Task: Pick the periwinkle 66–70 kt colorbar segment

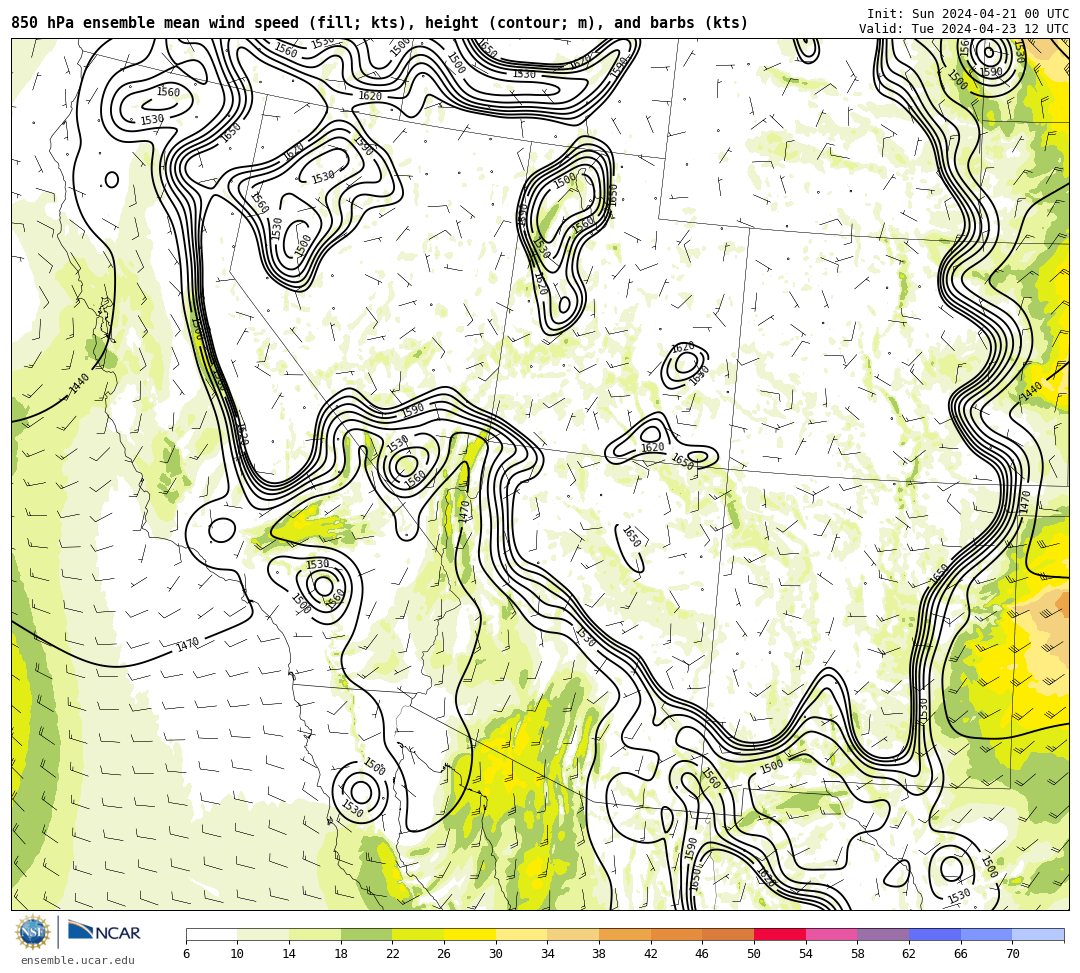Action: (986, 934)
